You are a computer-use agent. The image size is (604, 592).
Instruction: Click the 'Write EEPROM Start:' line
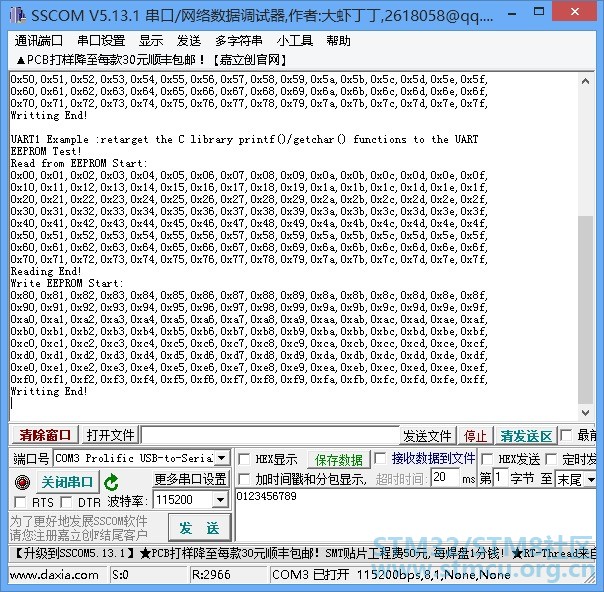[67, 283]
